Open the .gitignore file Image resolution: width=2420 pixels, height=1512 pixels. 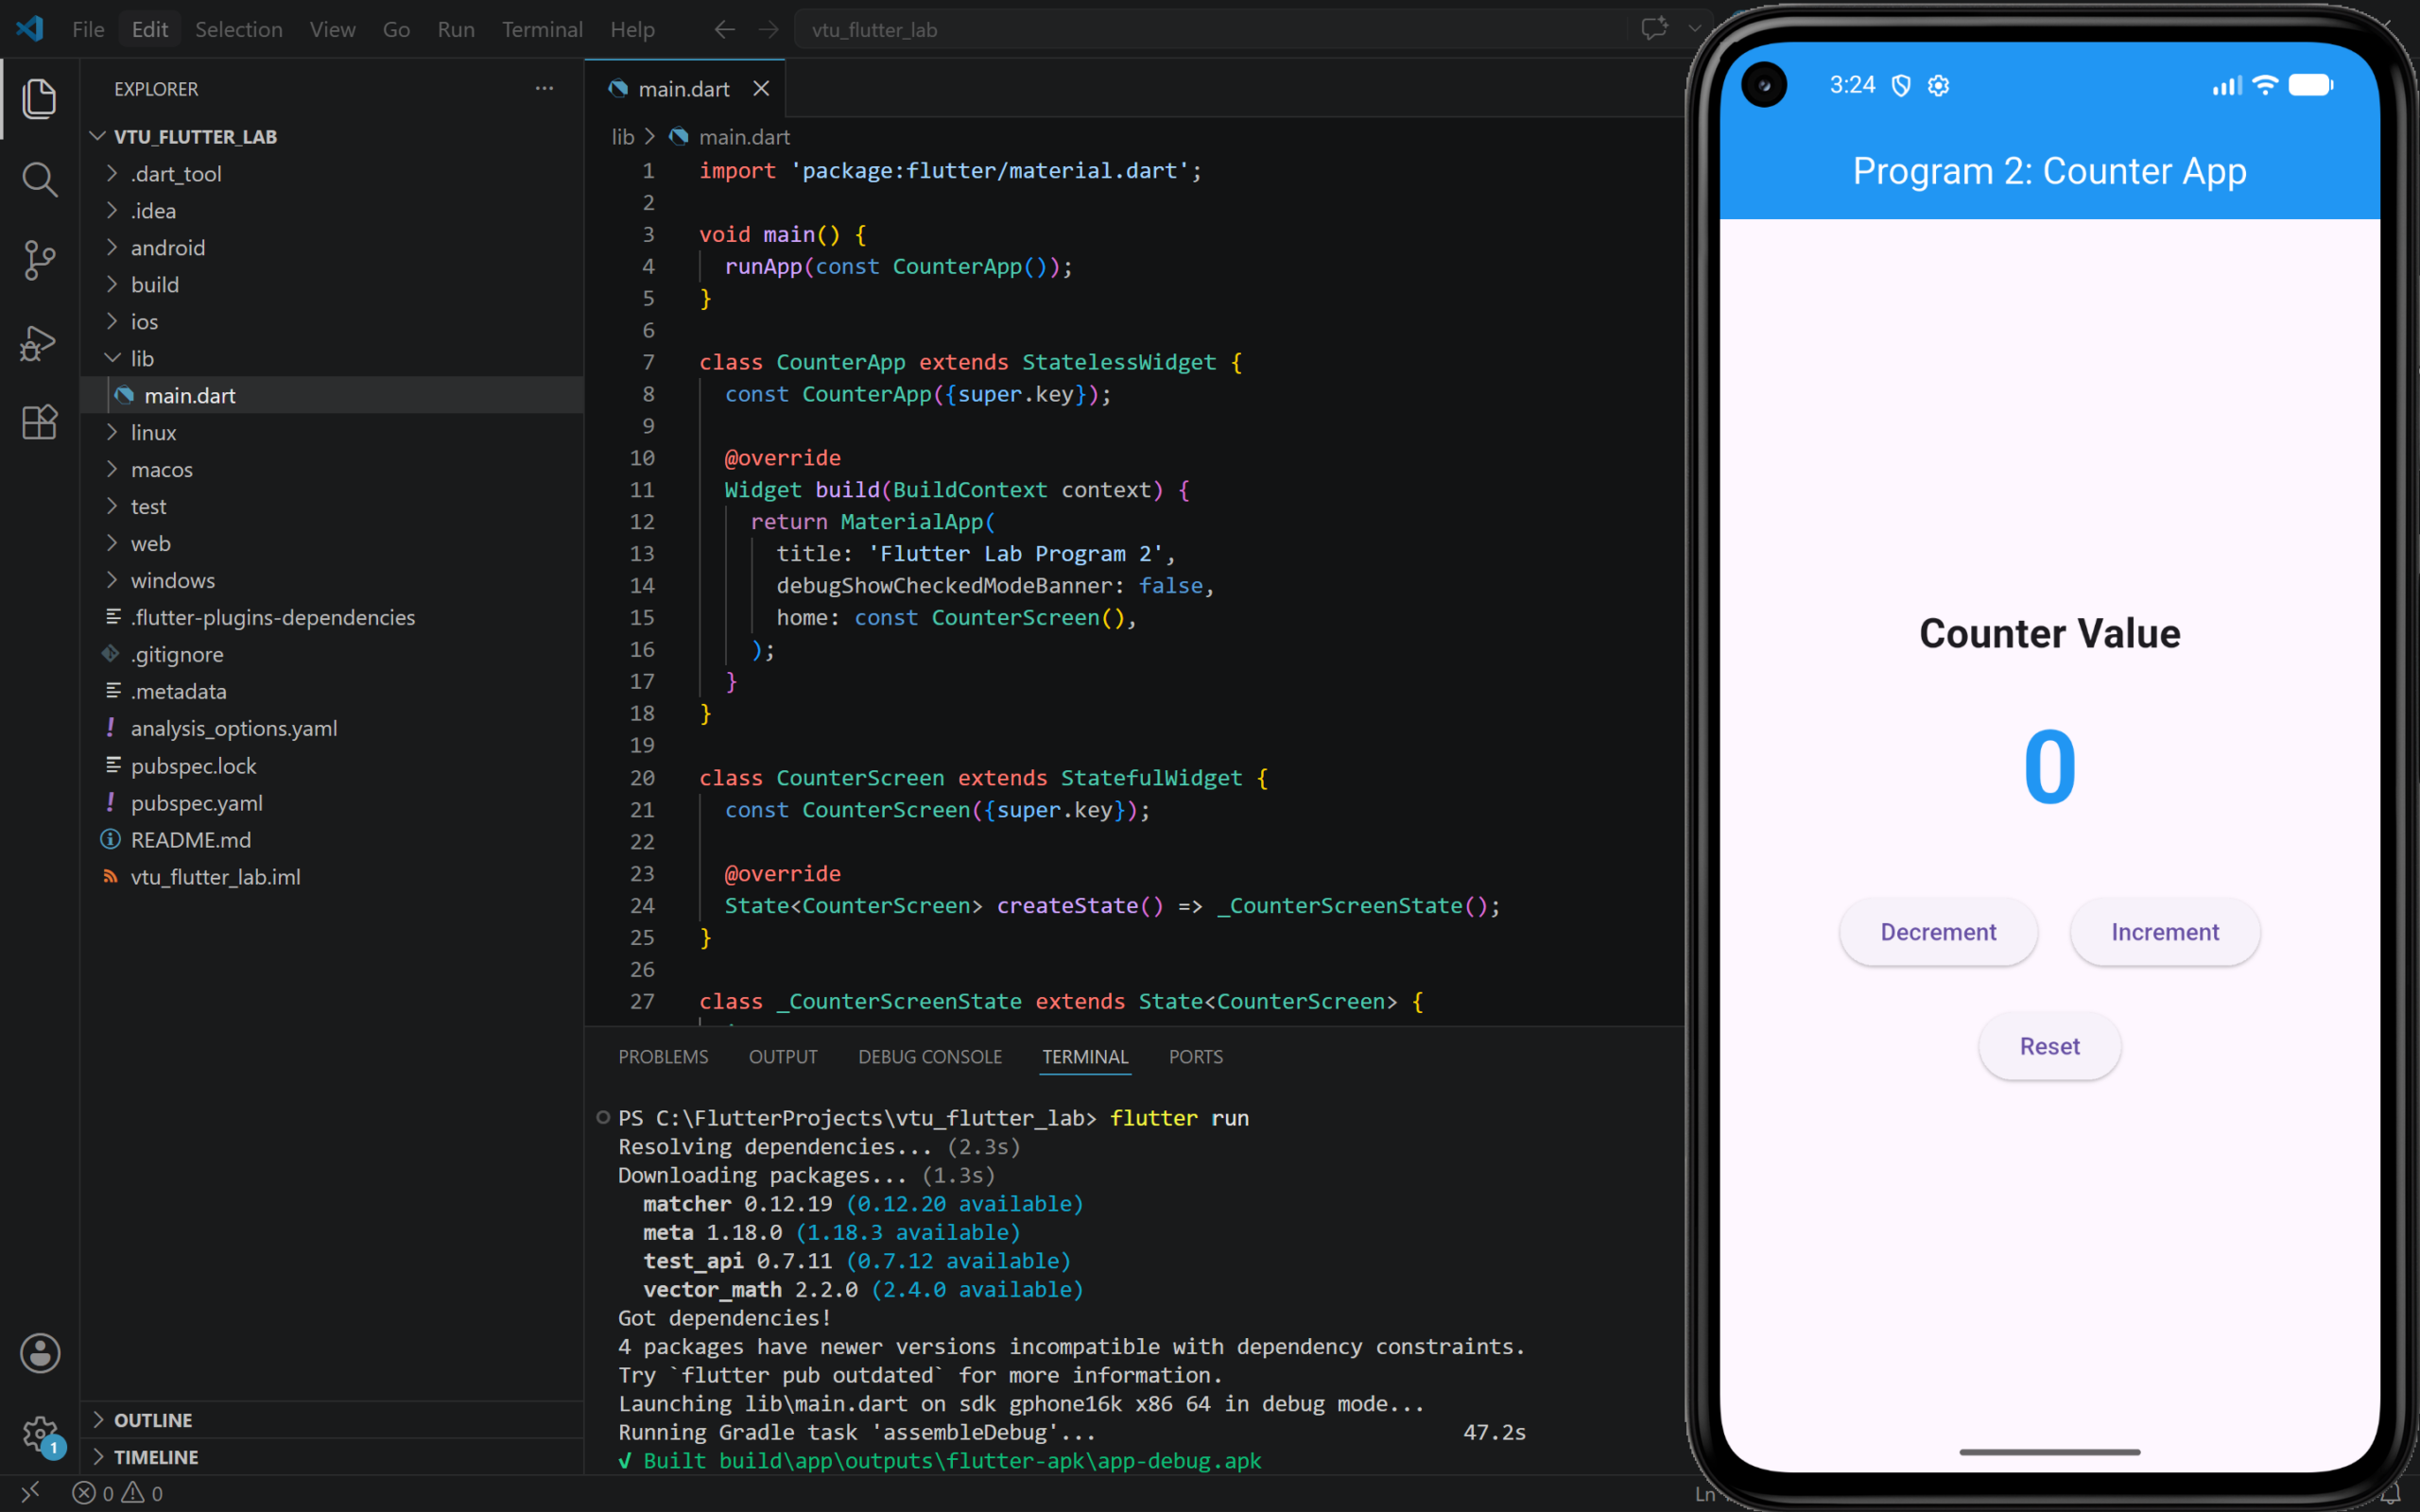331,654
